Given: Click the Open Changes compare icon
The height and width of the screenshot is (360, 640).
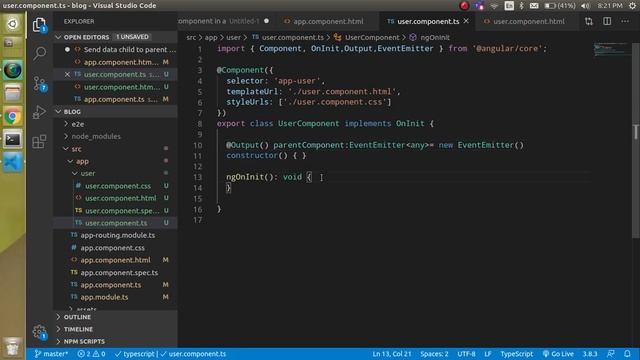Looking at the screenshot, I should pyautogui.click(x=589, y=21).
